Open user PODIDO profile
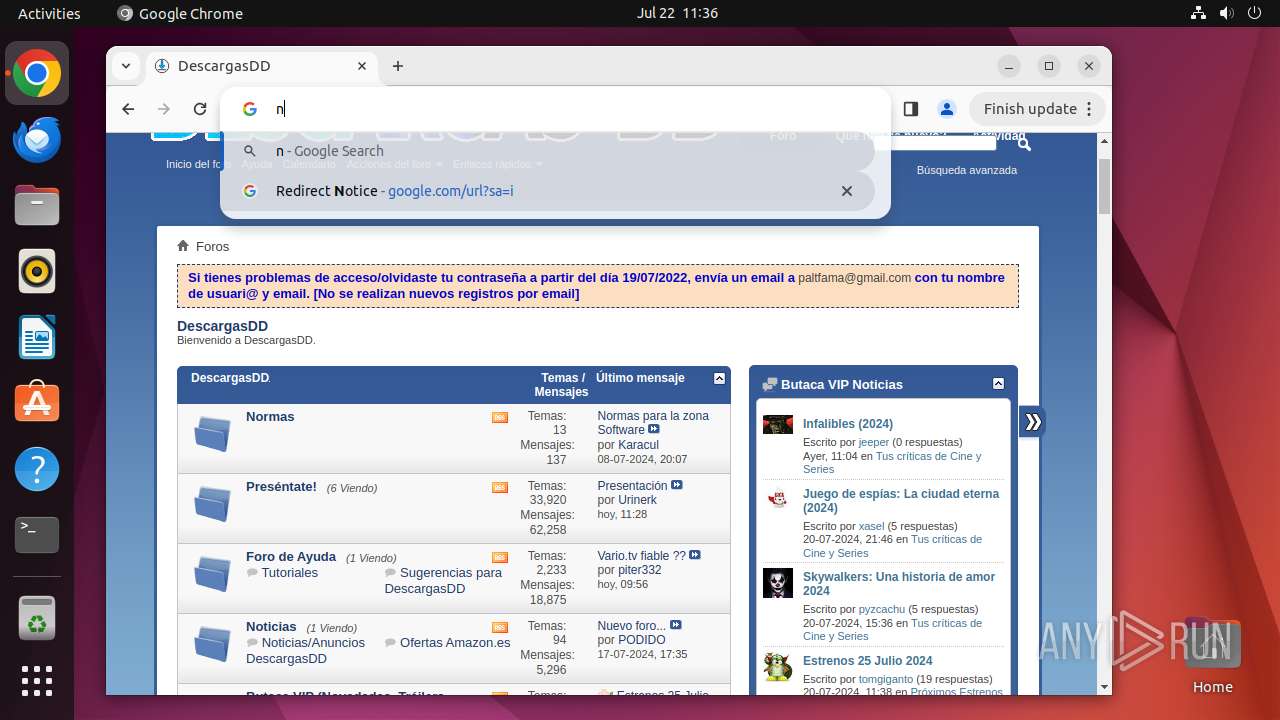 click(642, 640)
